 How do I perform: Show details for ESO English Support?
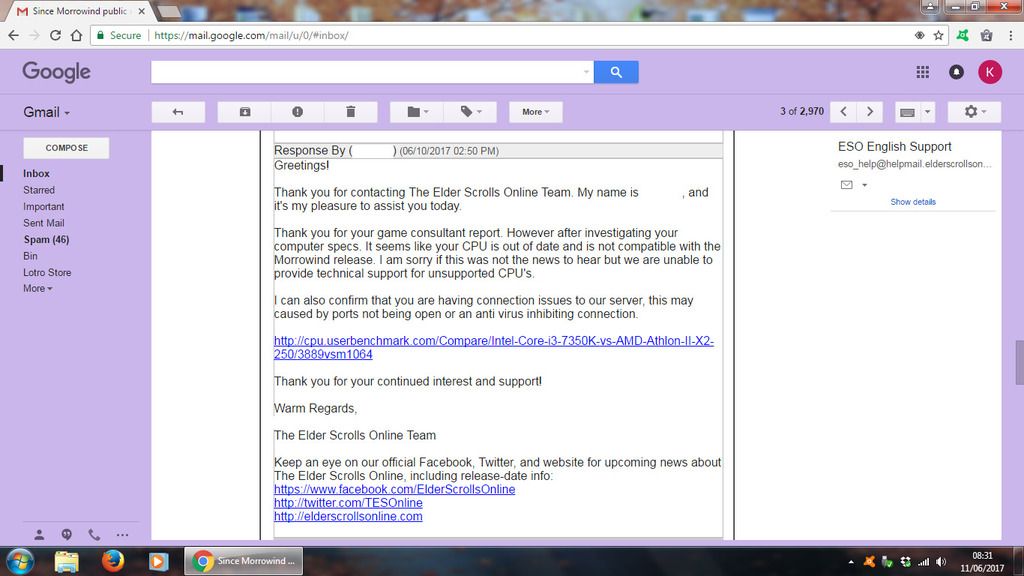[913, 202]
